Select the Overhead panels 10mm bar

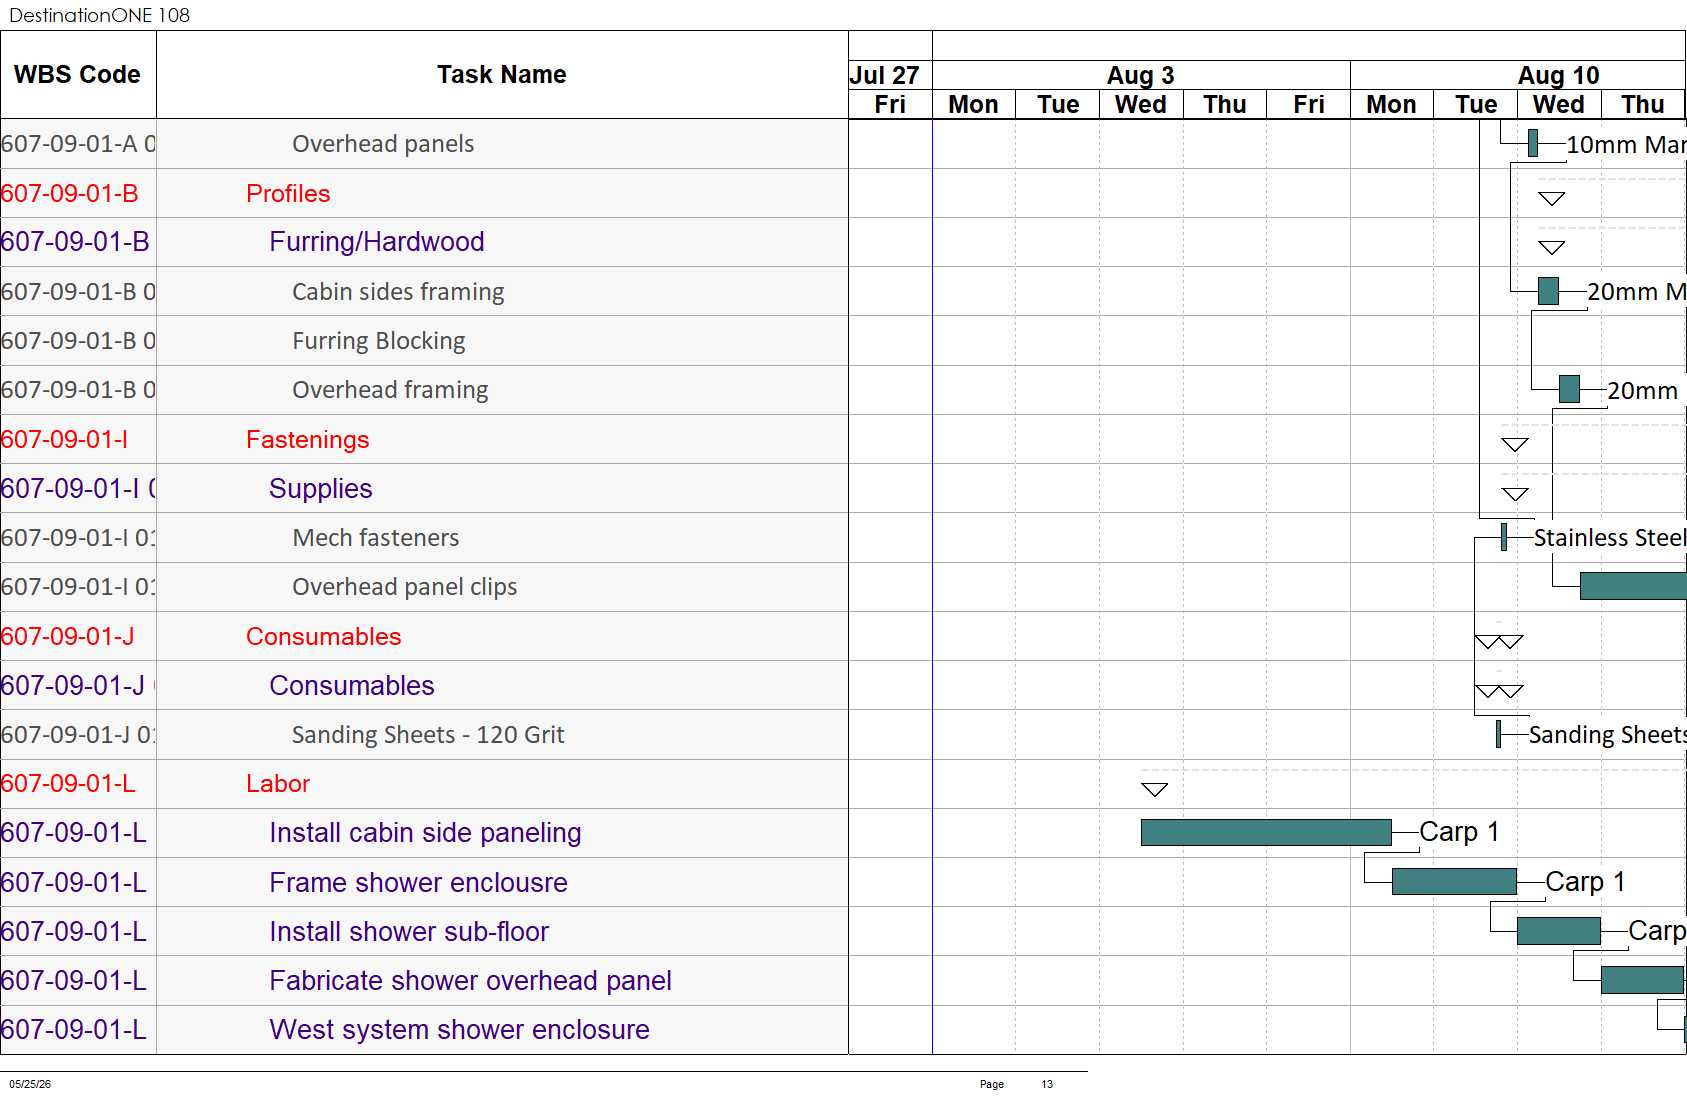point(1533,143)
